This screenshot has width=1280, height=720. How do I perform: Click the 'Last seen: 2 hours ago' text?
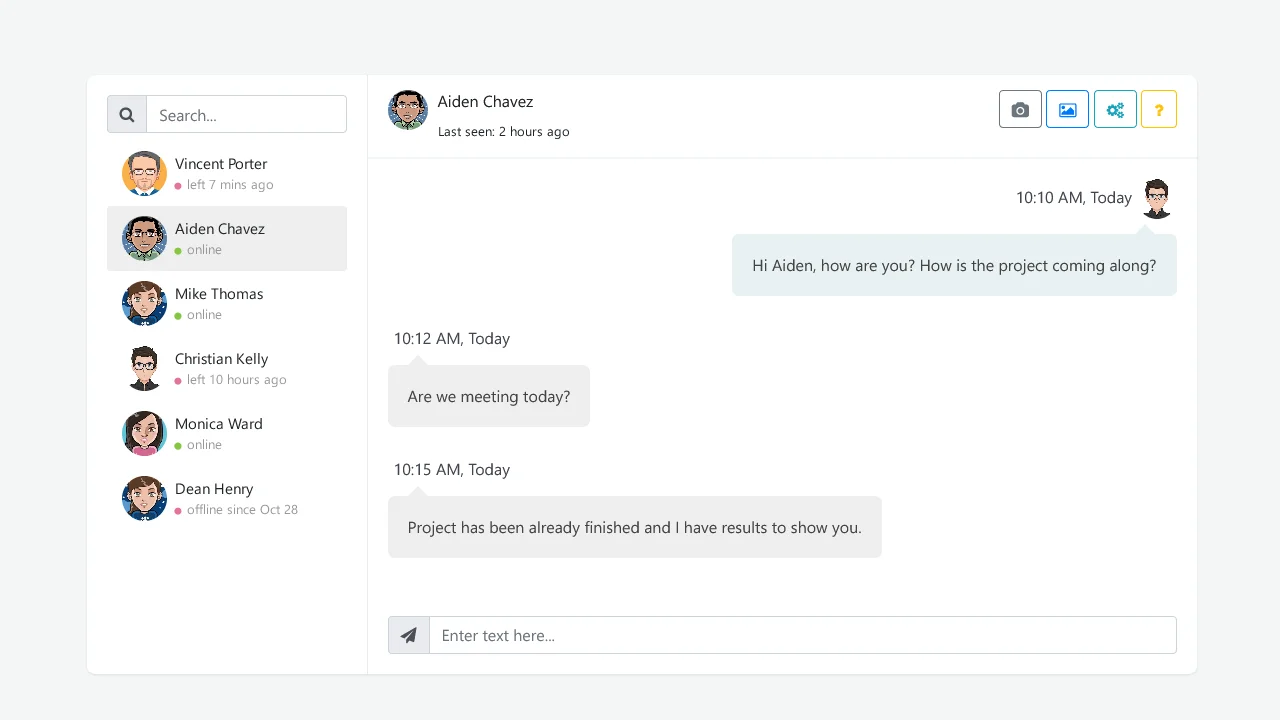pyautogui.click(x=504, y=131)
